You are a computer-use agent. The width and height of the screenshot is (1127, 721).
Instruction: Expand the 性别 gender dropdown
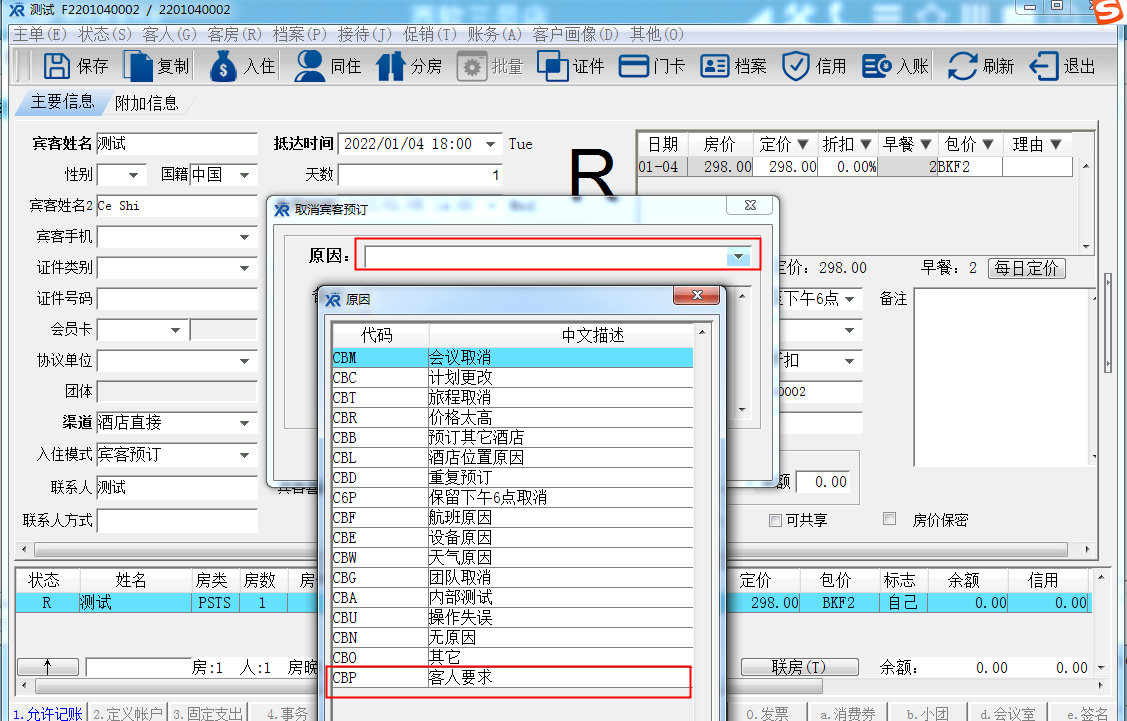(134, 175)
